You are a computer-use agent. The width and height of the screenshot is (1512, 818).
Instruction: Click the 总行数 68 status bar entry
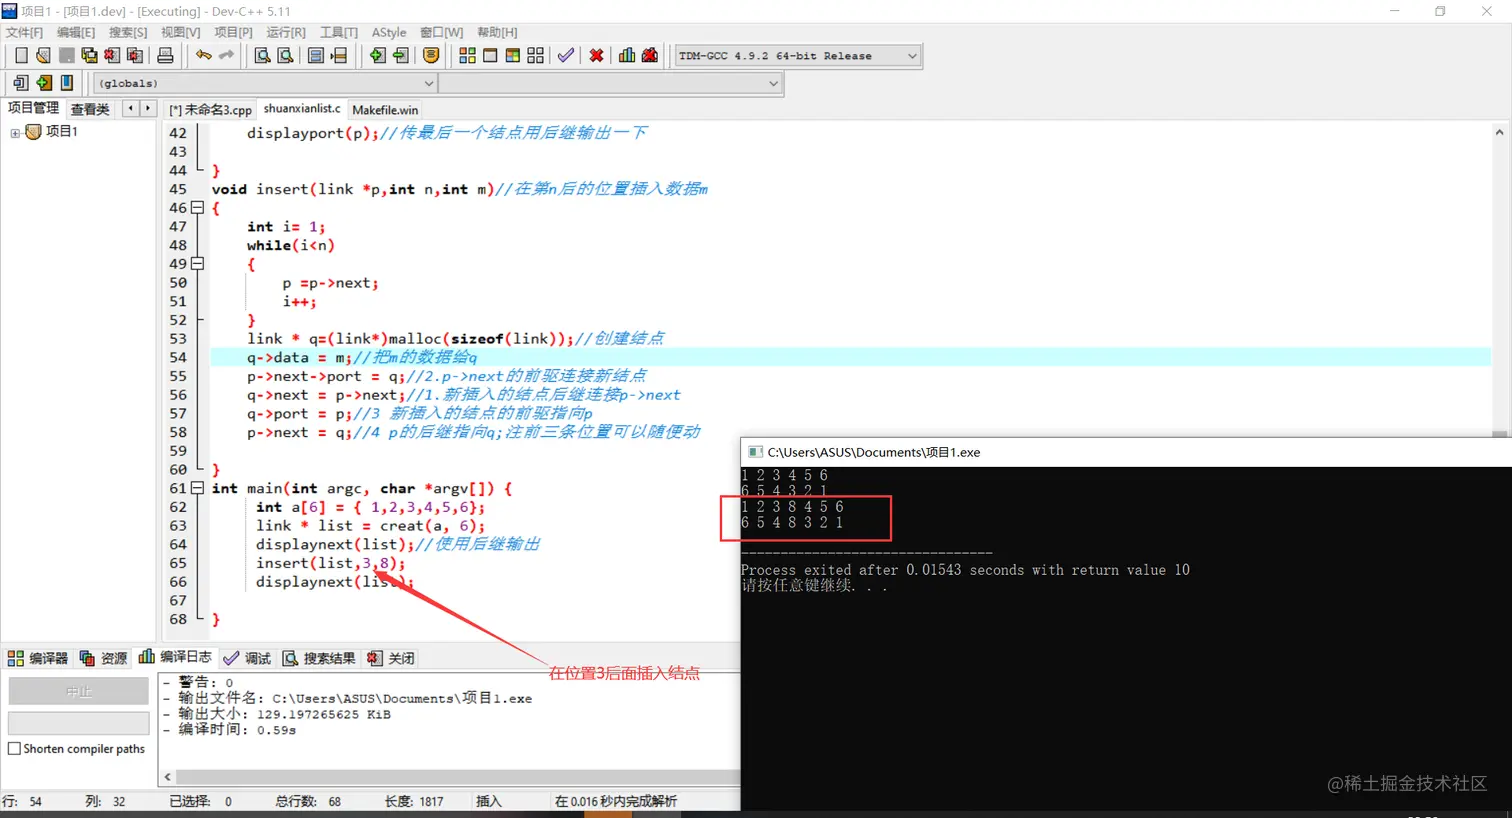pyautogui.click(x=308, y=801)
